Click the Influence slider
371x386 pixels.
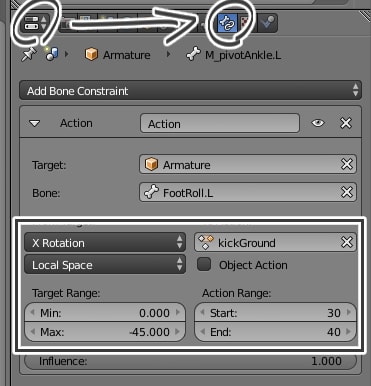(190, 361)
